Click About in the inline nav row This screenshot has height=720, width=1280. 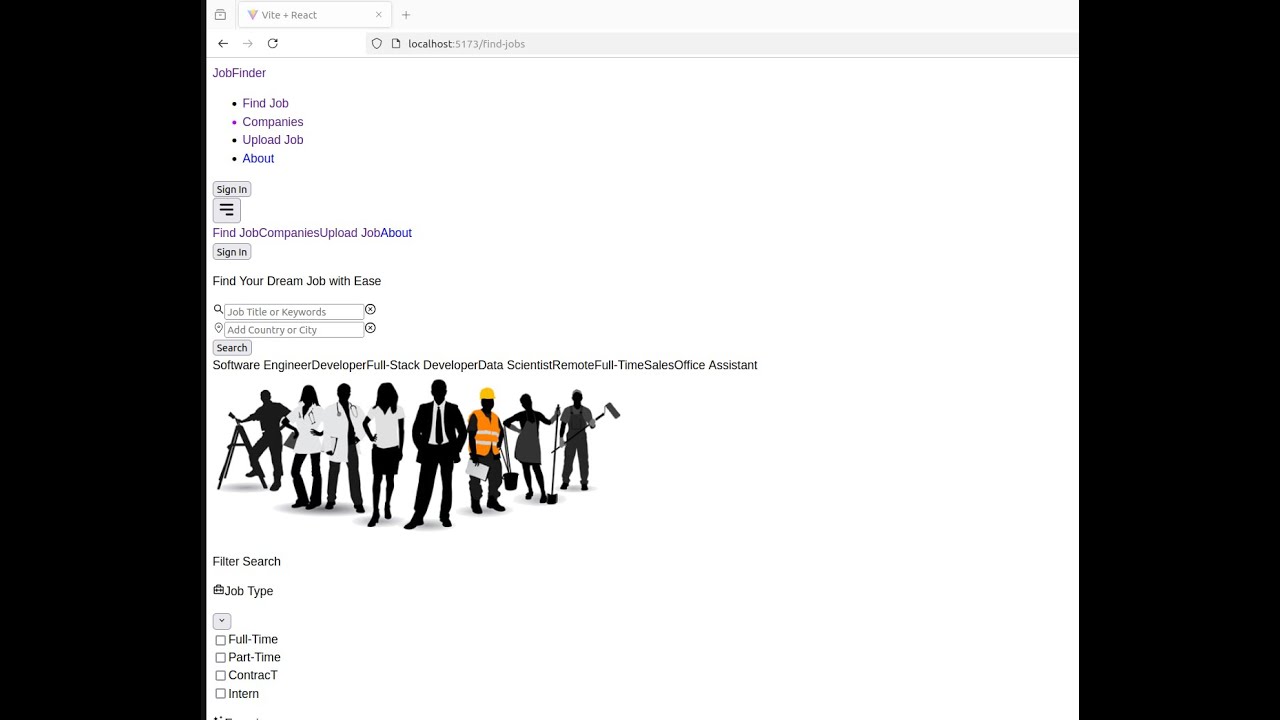[x=396, y=233]
